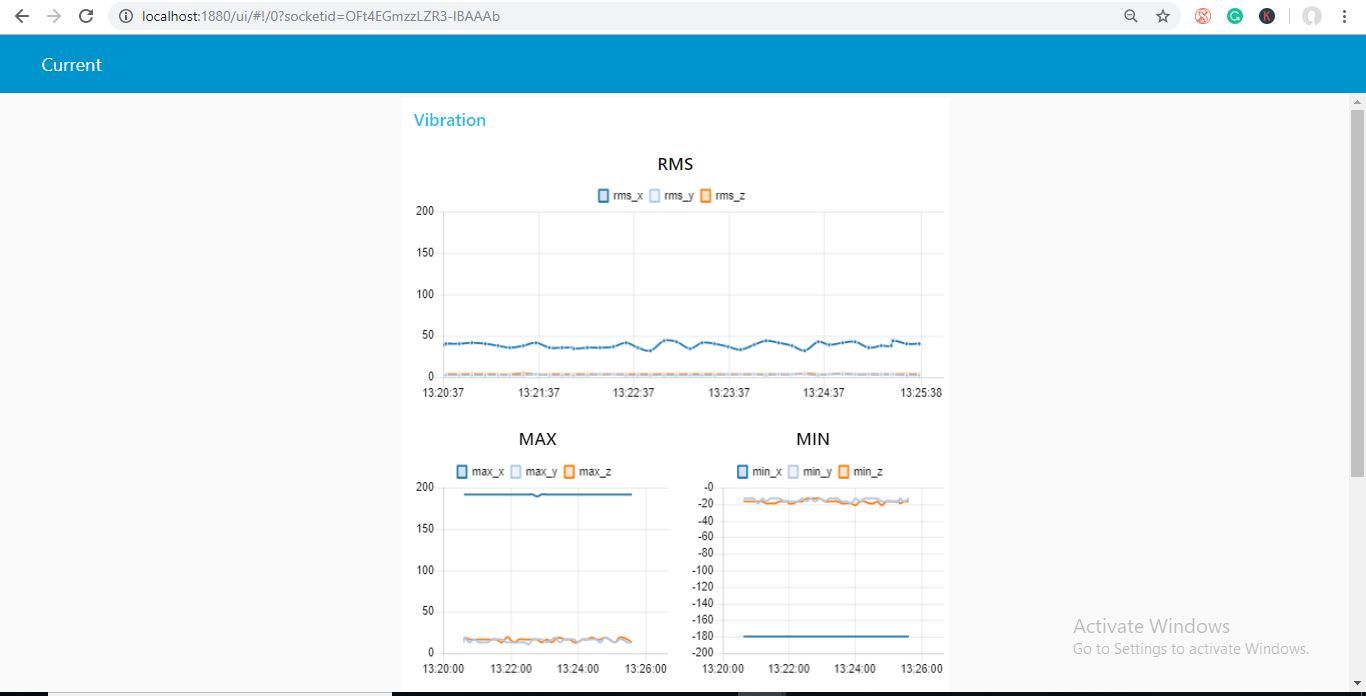1366x696 pixels.
Task: Open the Grammarly extension icon
Action: pos(1234,16)
